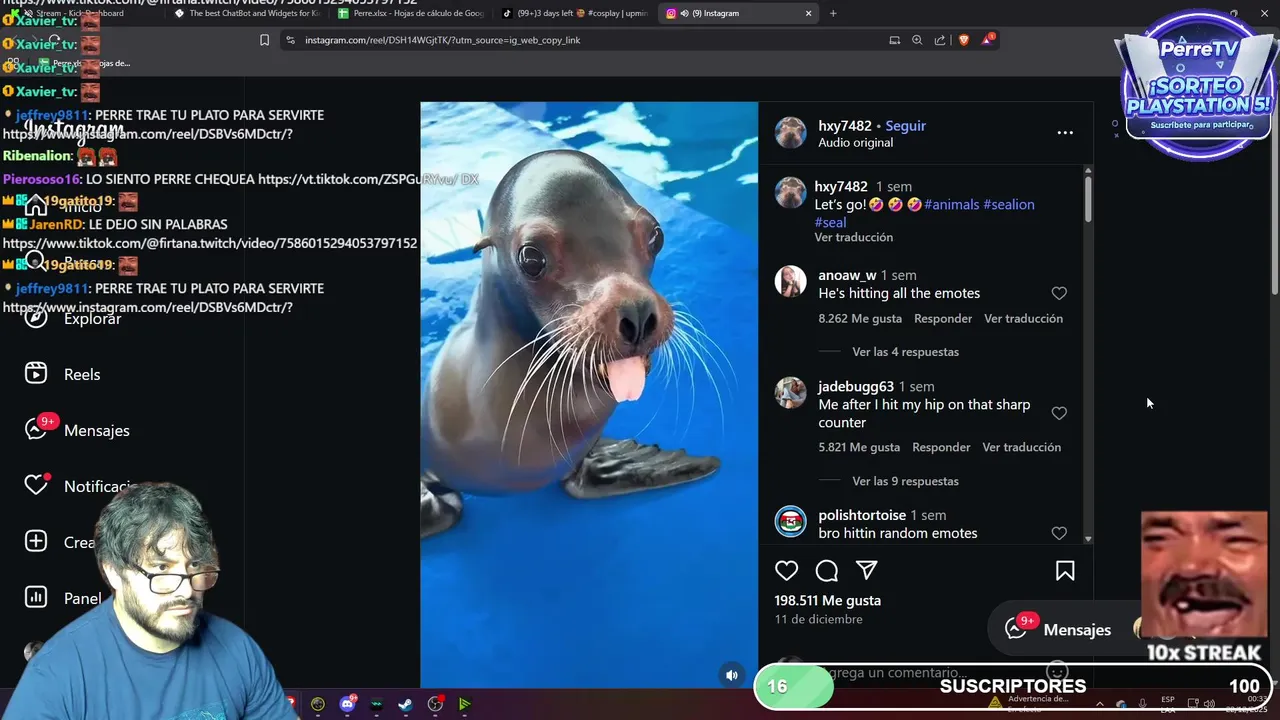Switch to The best ChatBot and Widgets tab

[247, 13]
